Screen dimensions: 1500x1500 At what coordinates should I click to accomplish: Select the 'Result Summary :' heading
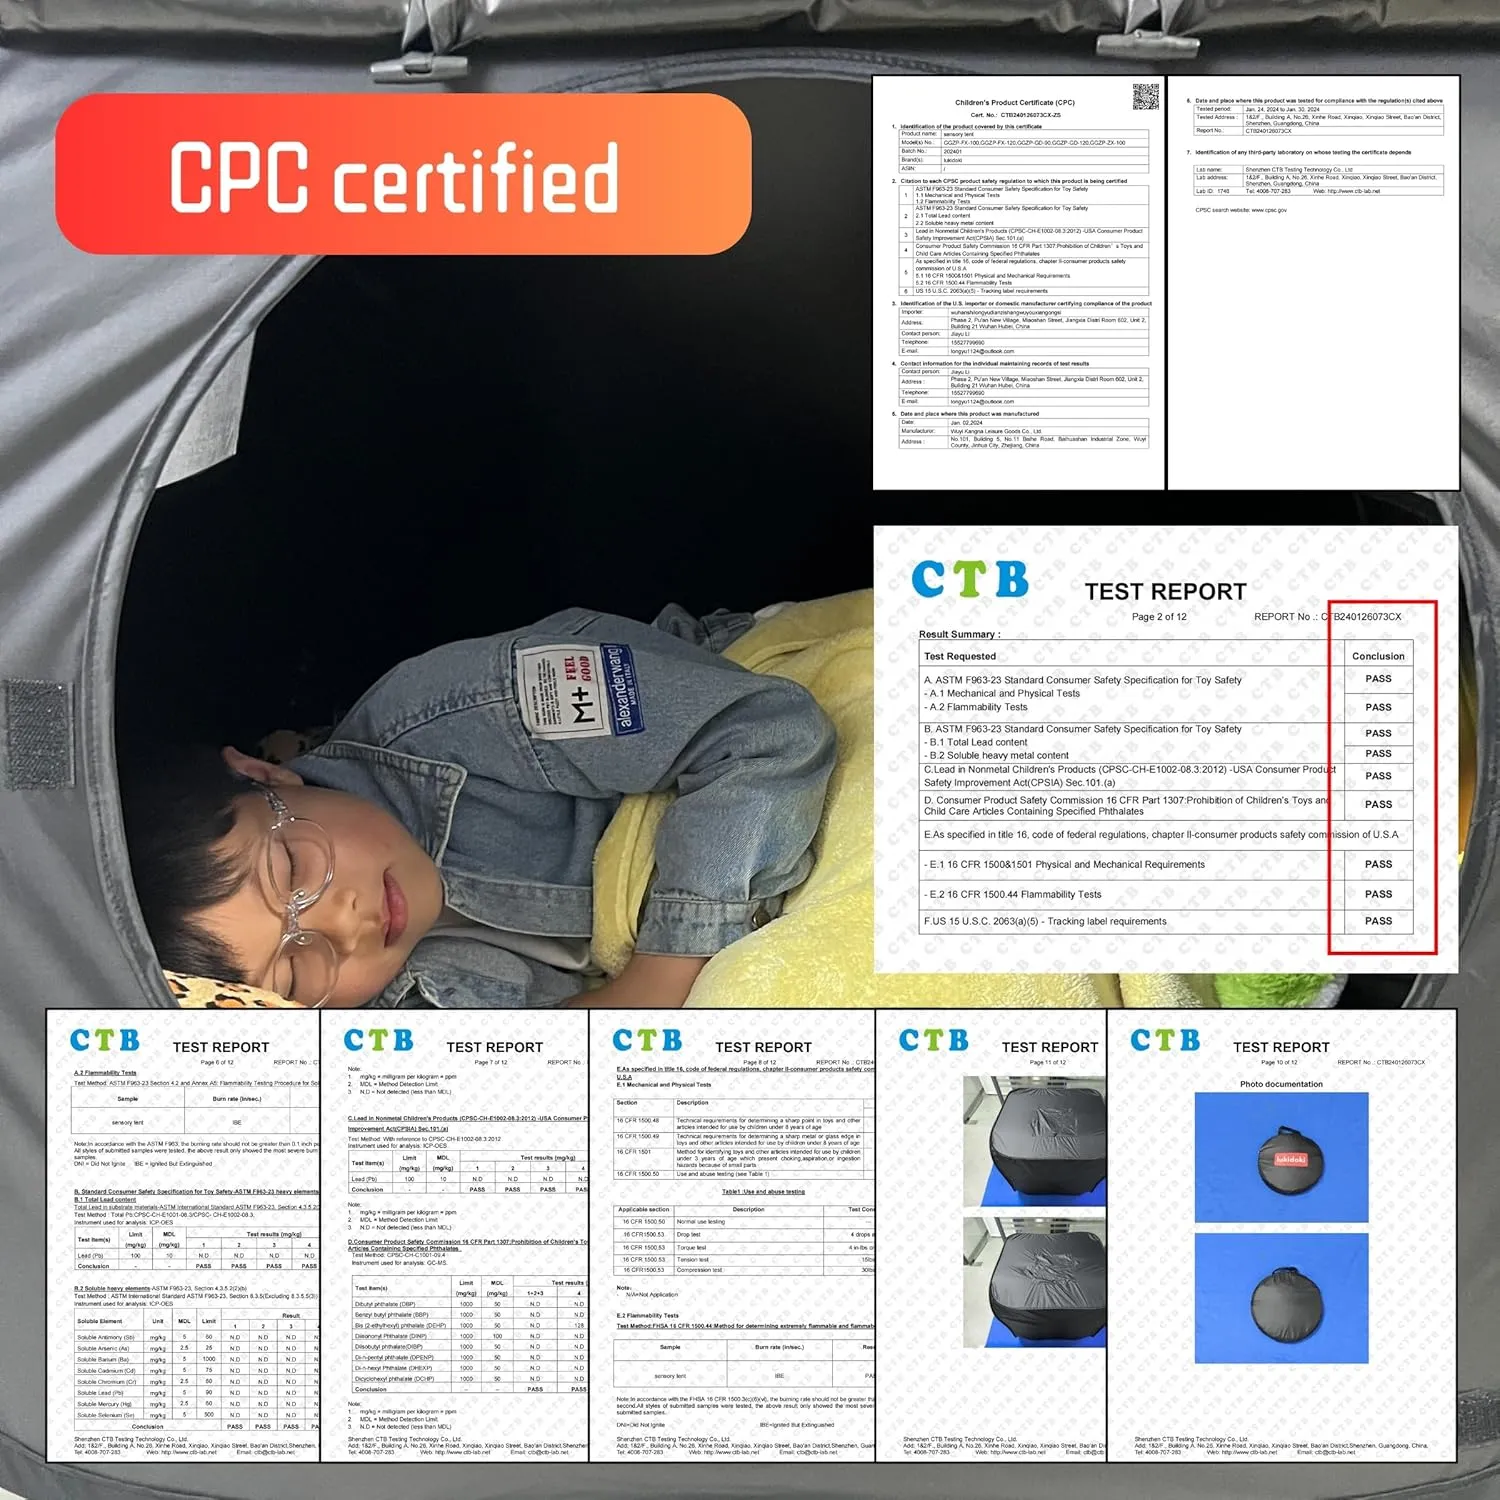pyautogui.click(x=959, y=634)
